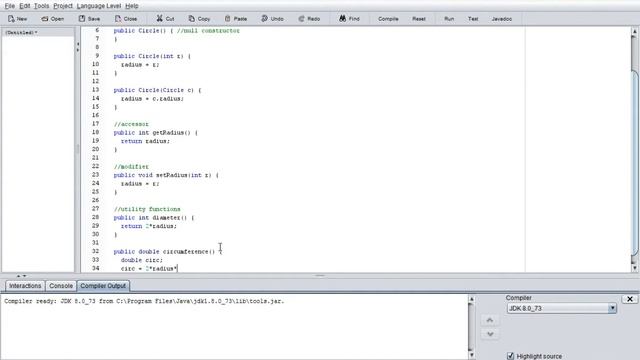This screenshot has width=640, height=360.
Task: Save the current document
Action: click(x=89, y=19)
